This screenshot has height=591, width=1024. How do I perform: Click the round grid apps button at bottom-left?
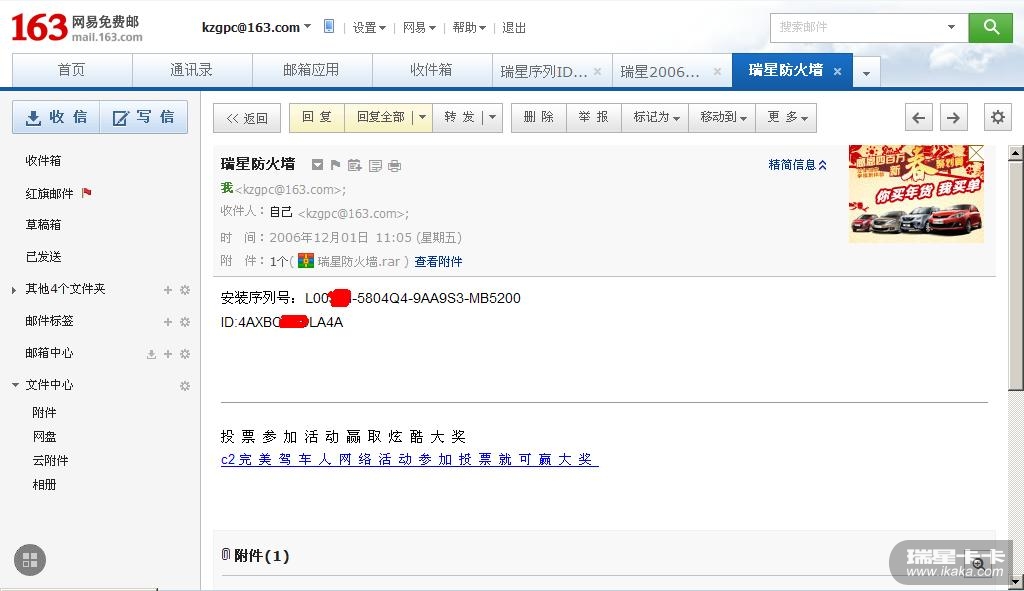30,560
